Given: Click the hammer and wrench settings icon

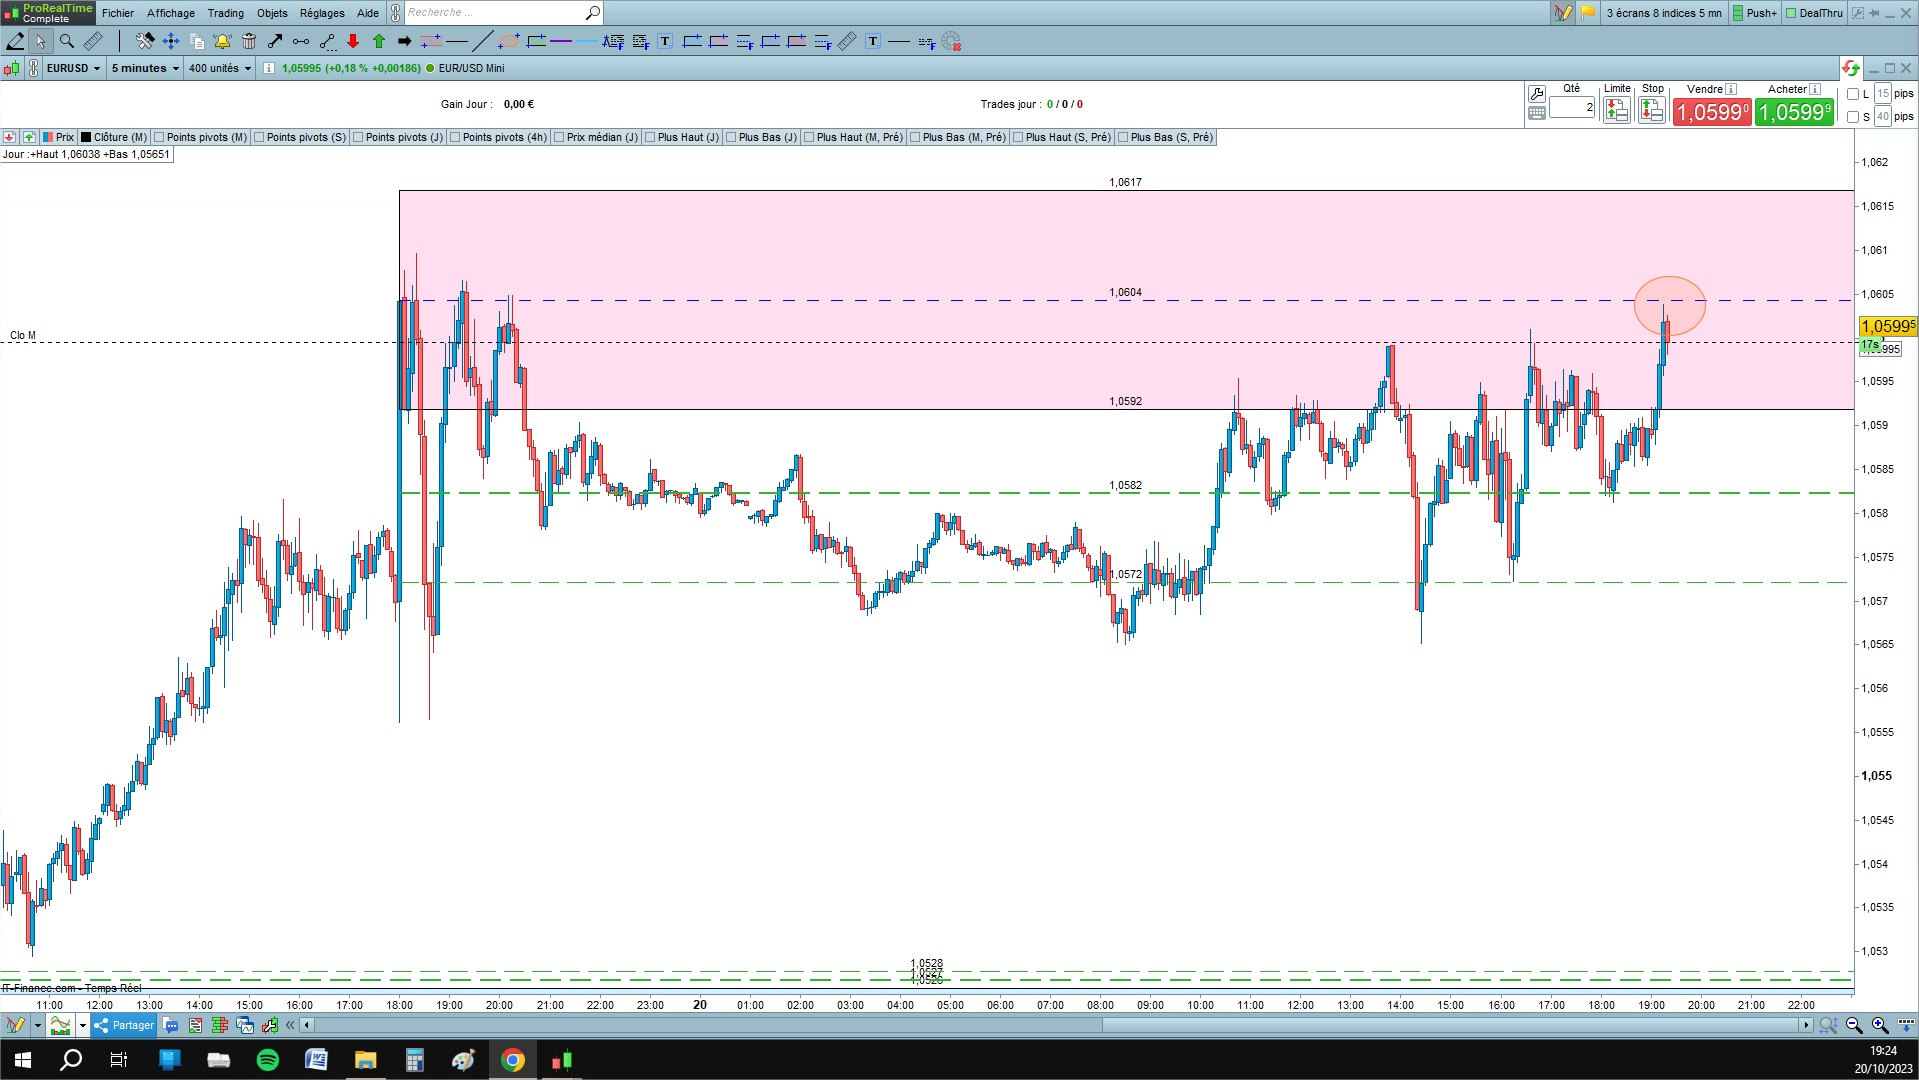Looking at the screenshot, I should tap(145, 41).
